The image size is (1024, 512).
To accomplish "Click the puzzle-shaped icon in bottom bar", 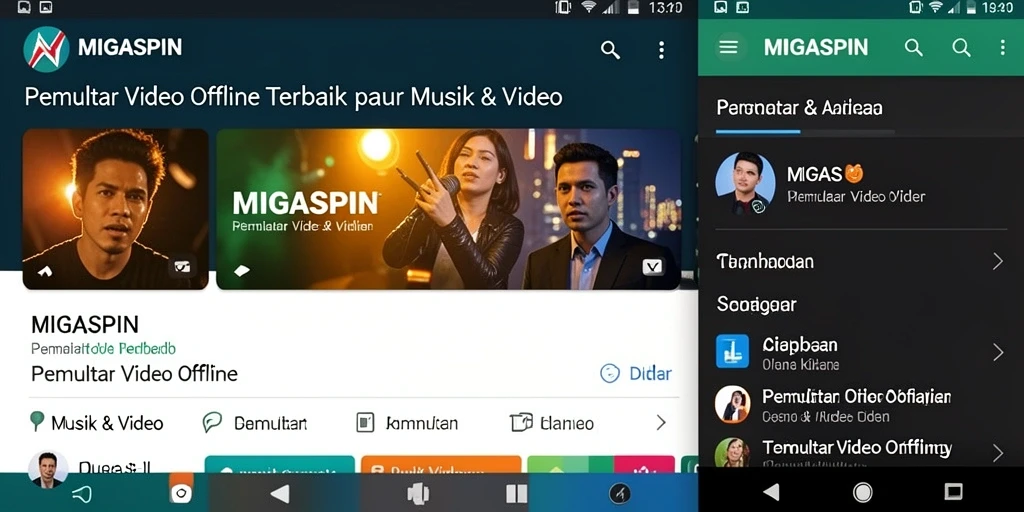I will [418, 494].
